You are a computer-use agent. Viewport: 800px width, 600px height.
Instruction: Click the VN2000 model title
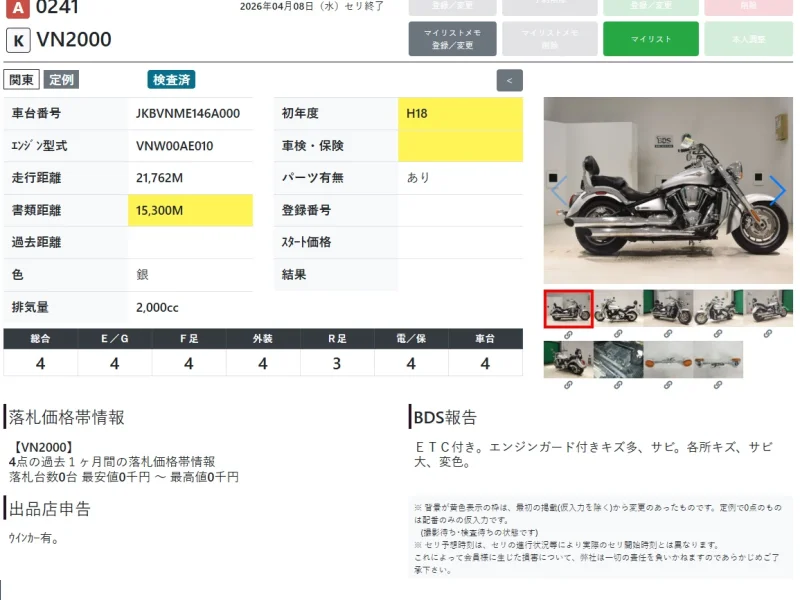[x=74, y=40]
